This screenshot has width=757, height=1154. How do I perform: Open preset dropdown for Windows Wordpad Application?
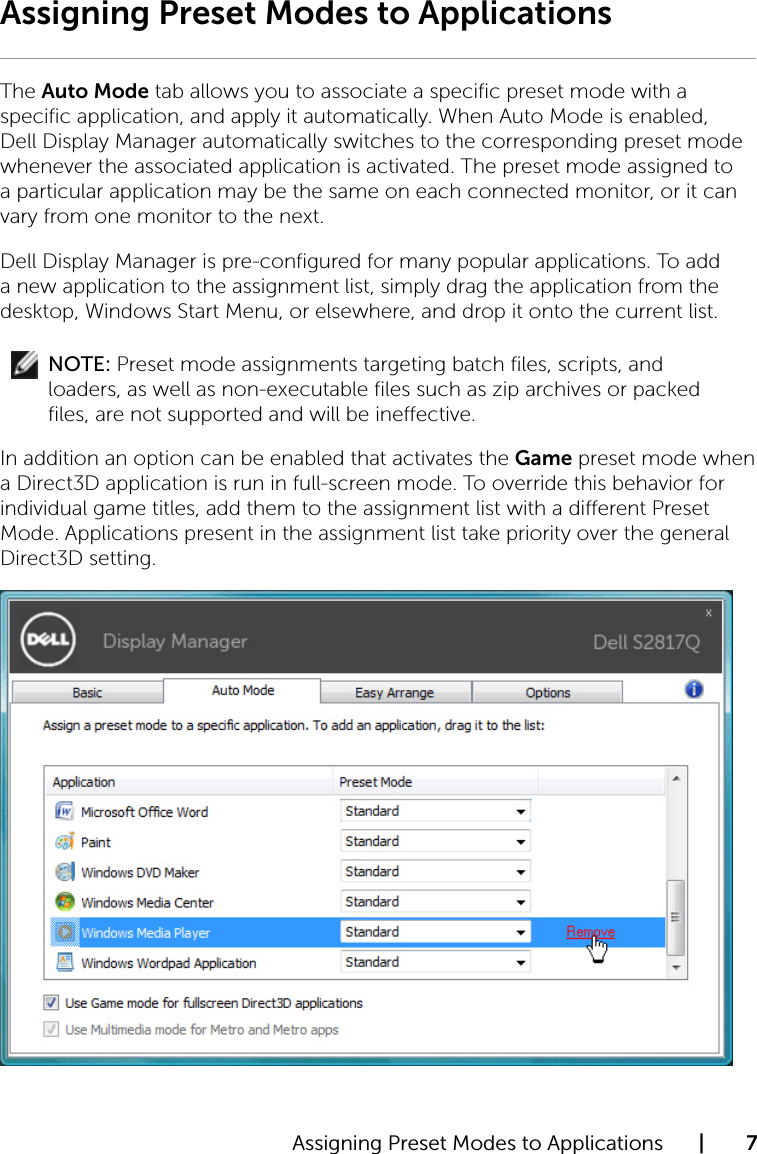[436, 962]
